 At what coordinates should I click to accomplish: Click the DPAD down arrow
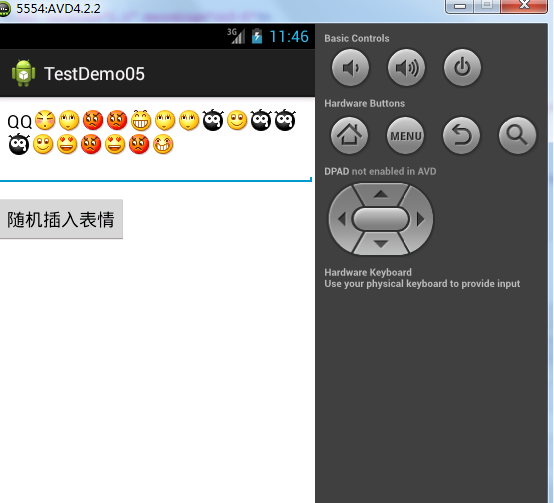381,244
